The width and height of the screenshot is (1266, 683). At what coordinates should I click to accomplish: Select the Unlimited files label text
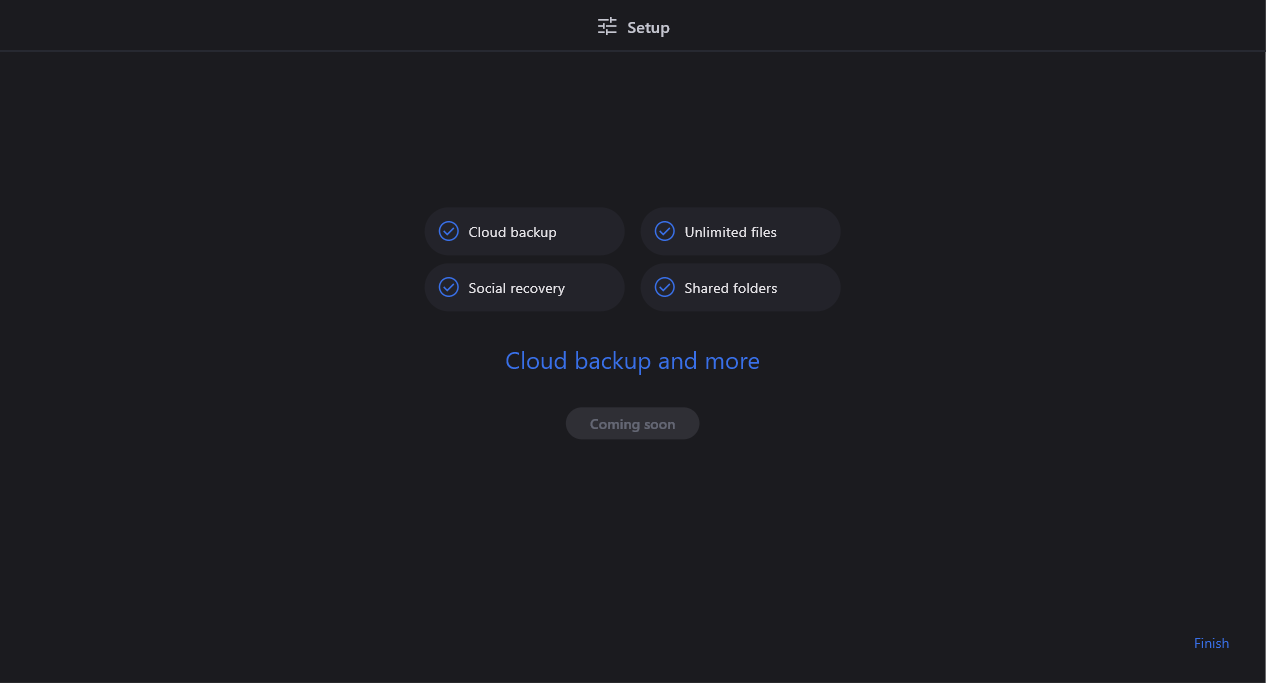pyautogui.click(x=730, y=232)
